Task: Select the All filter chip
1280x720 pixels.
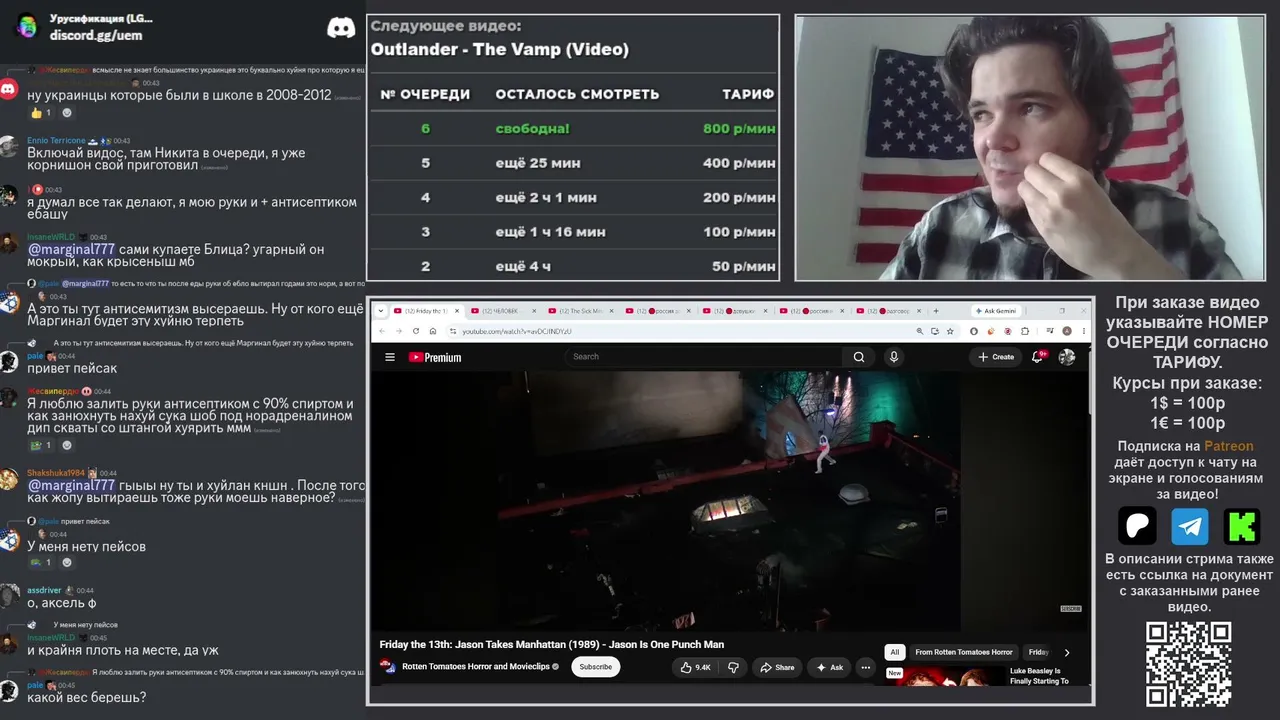Action: 895,652
